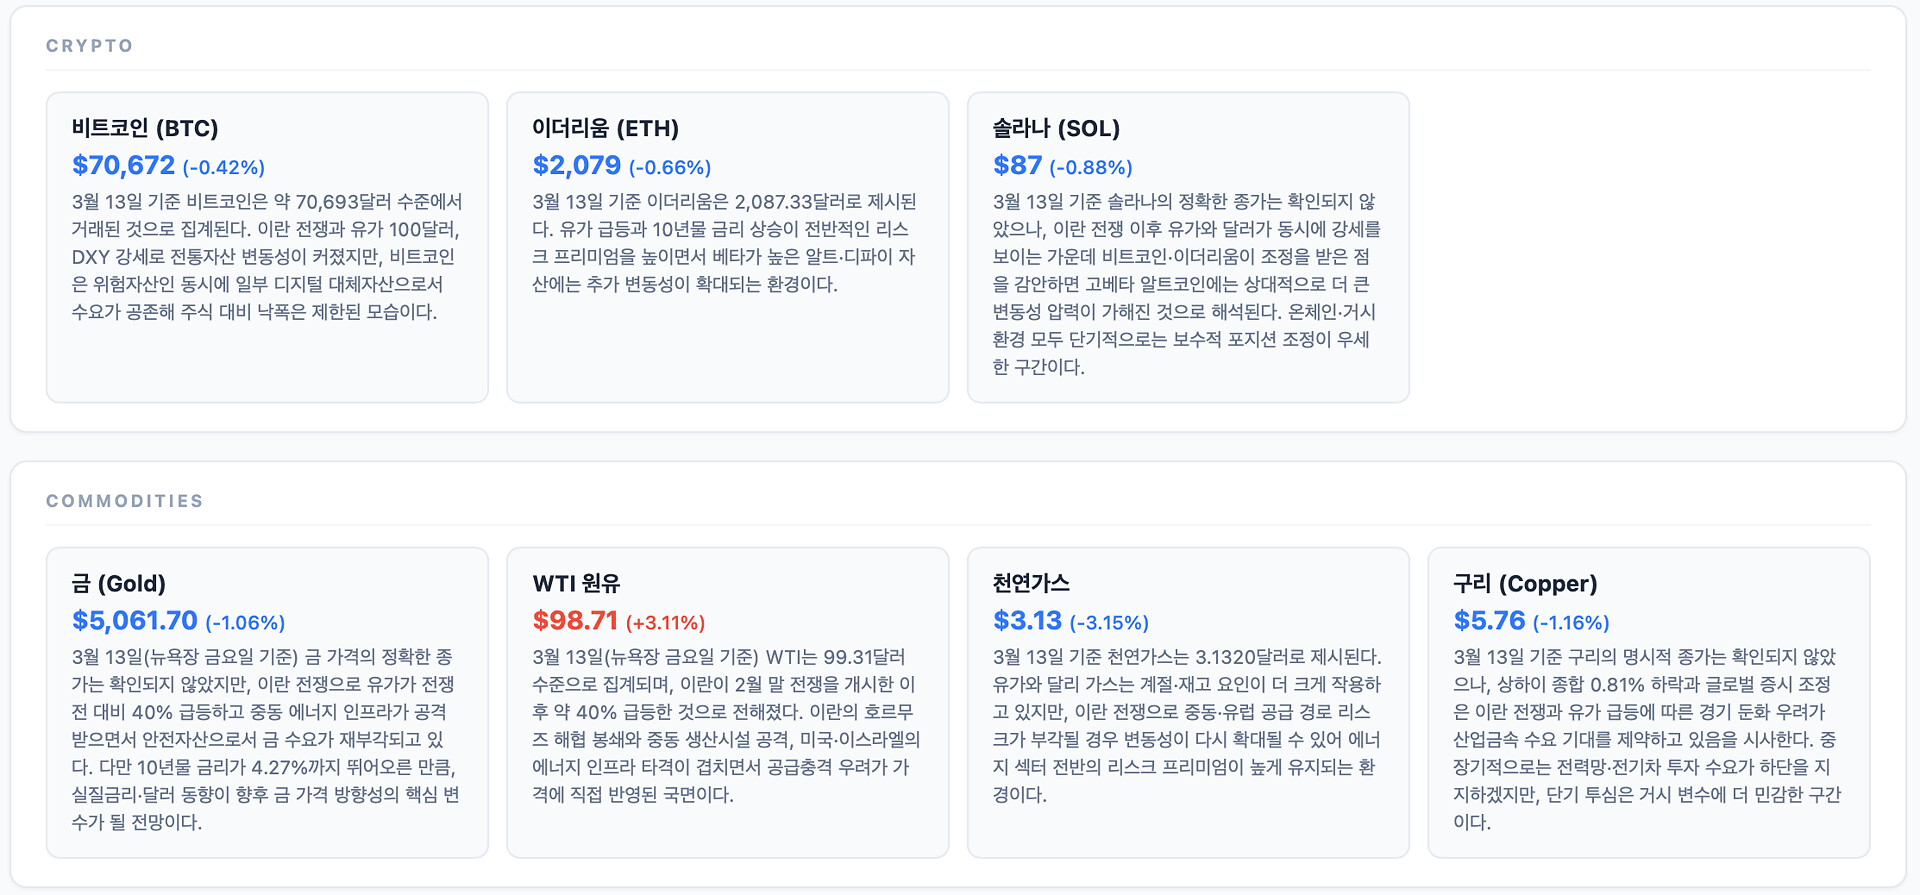Viewport: 1920px width, 895px height.
Task: Open the 금 (Gold) card title
Action: point(119,583)
